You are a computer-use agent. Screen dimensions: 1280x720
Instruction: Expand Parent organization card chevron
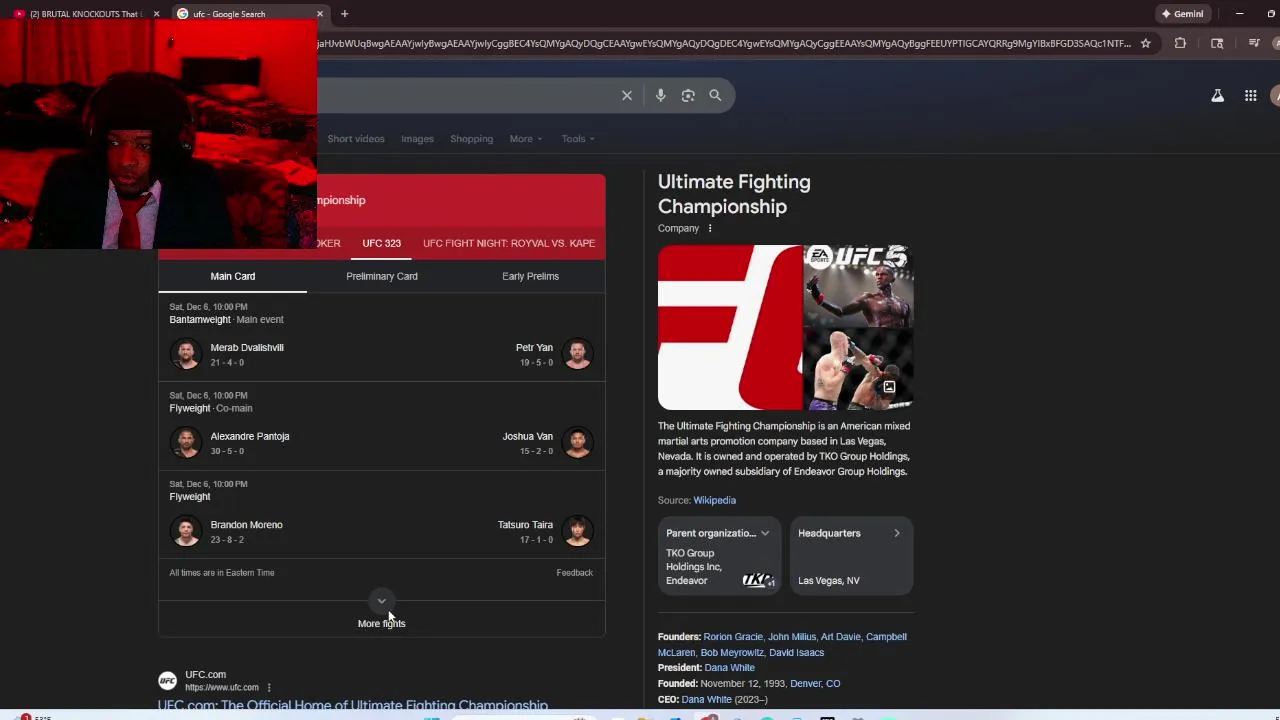tap(765, 533)
